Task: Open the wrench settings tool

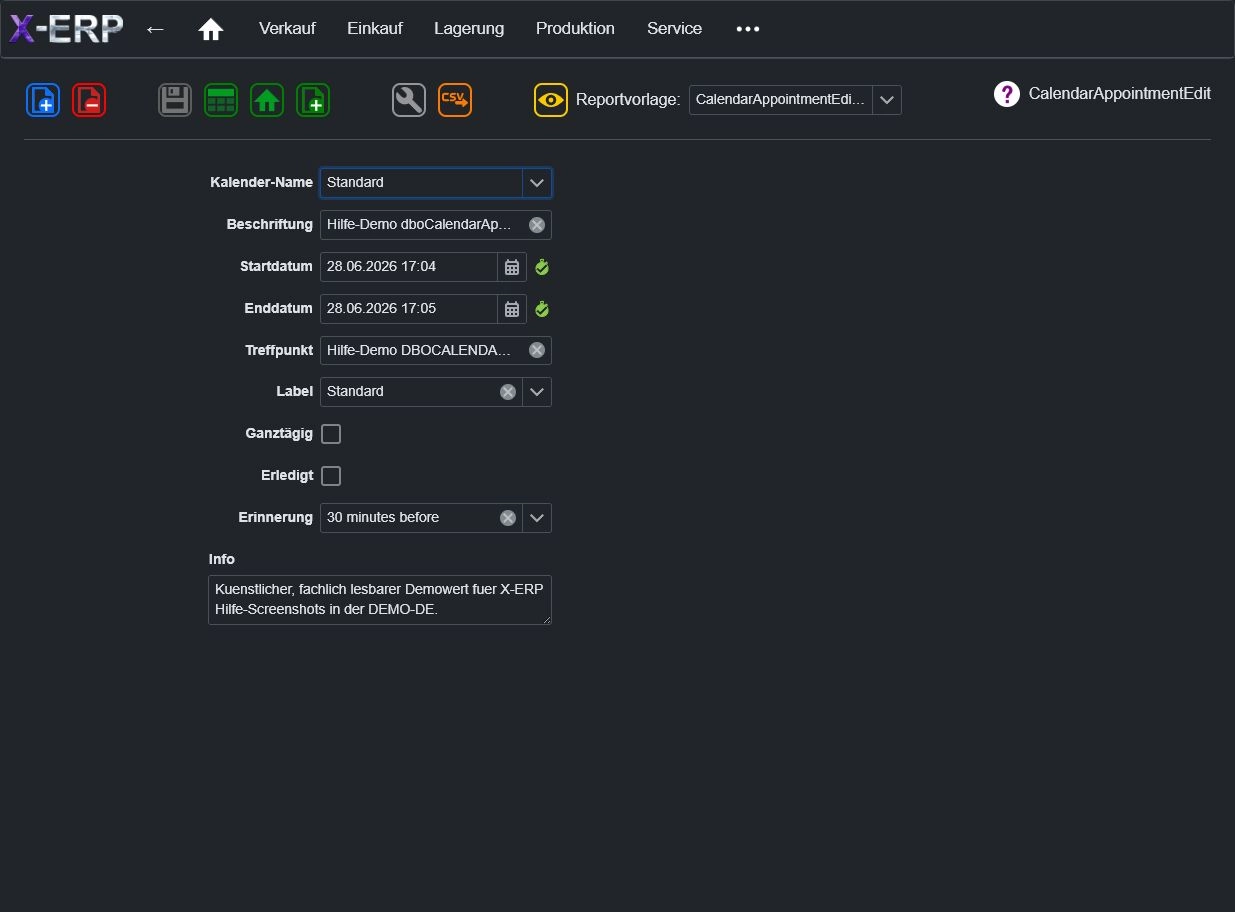Action: 409,100
